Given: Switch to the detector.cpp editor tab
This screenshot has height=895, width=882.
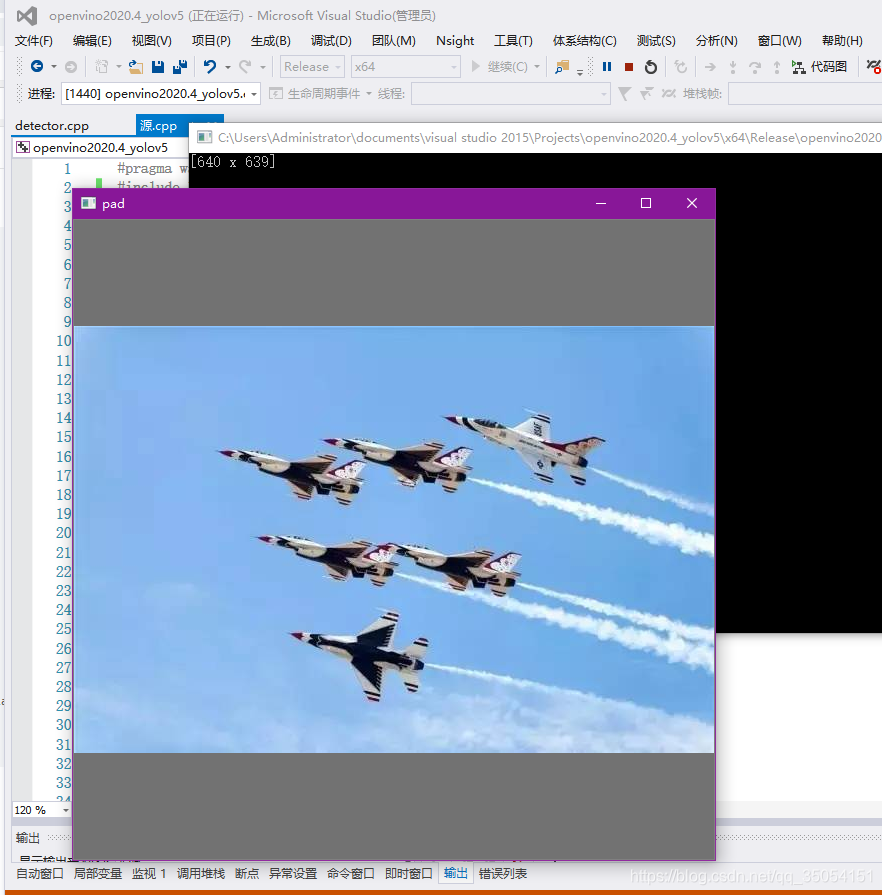Looking at the screenshot, I should (x=52, y=126).
